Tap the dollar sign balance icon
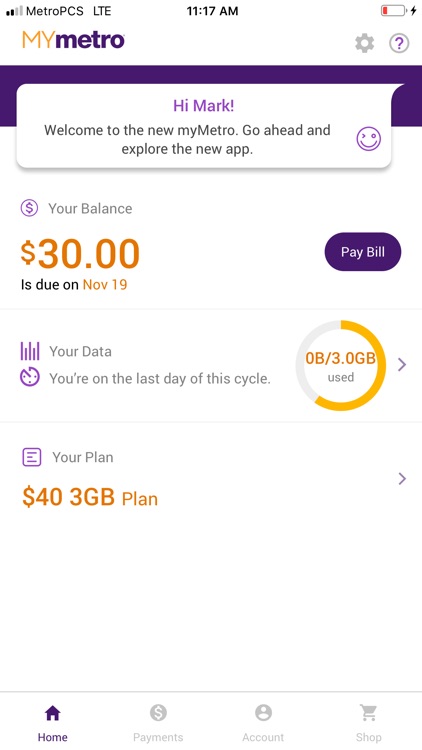The height and width of the screenshot is (750, 422). pos(29,208)
